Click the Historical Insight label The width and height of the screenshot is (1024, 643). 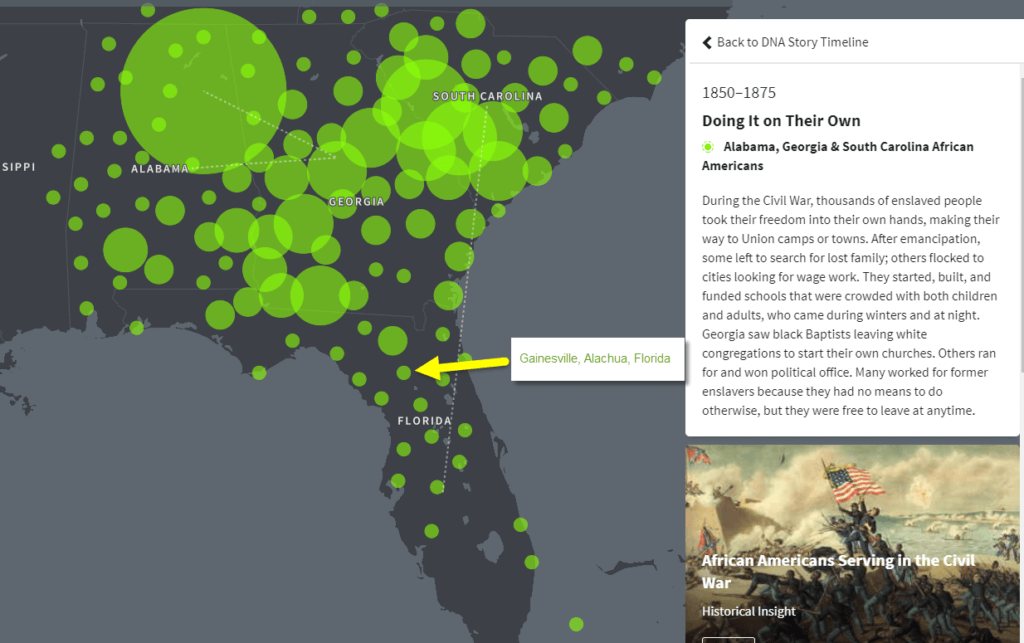(749, 611)
